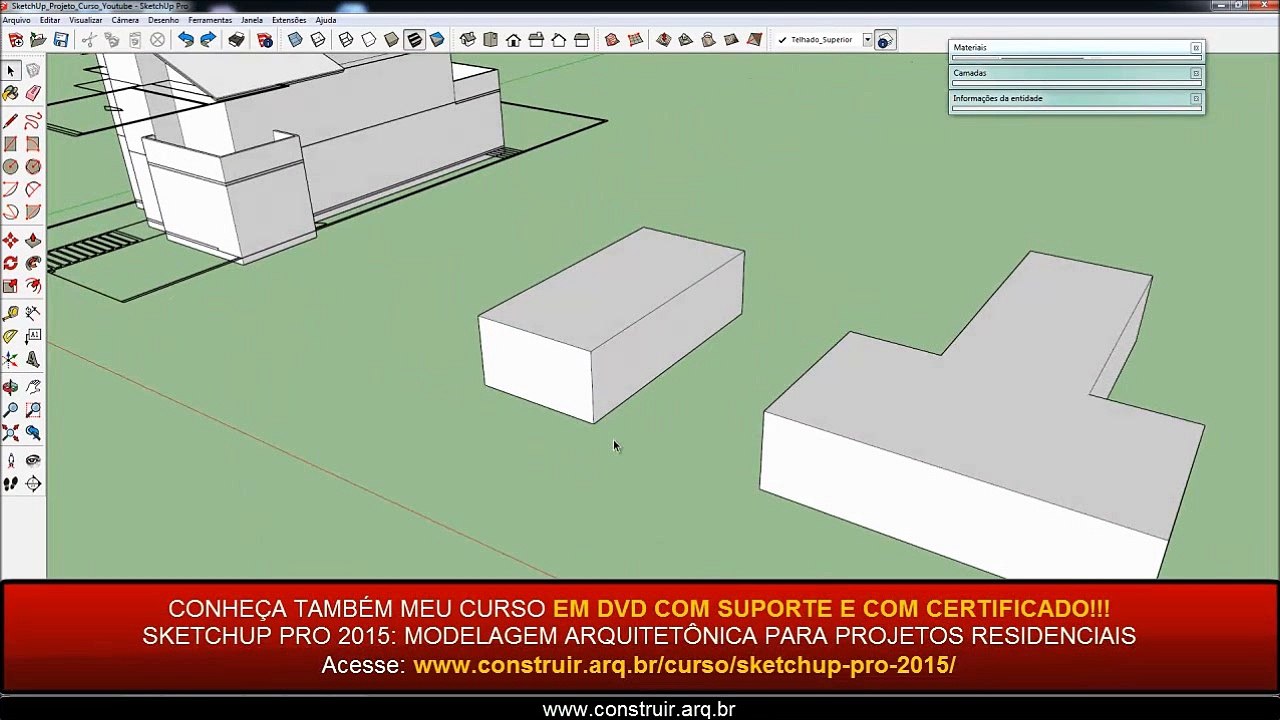Viewport: 1280px width, 720px height.
Task: Open the Extensões menu
Action: (x=289, y=20)
